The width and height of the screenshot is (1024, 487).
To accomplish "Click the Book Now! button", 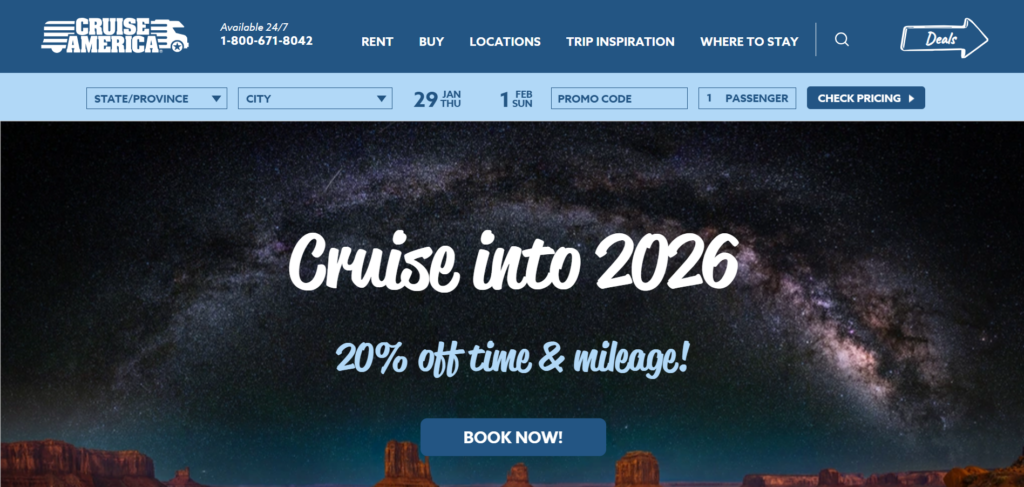I will pyautogui.click(x=513, y=437).
